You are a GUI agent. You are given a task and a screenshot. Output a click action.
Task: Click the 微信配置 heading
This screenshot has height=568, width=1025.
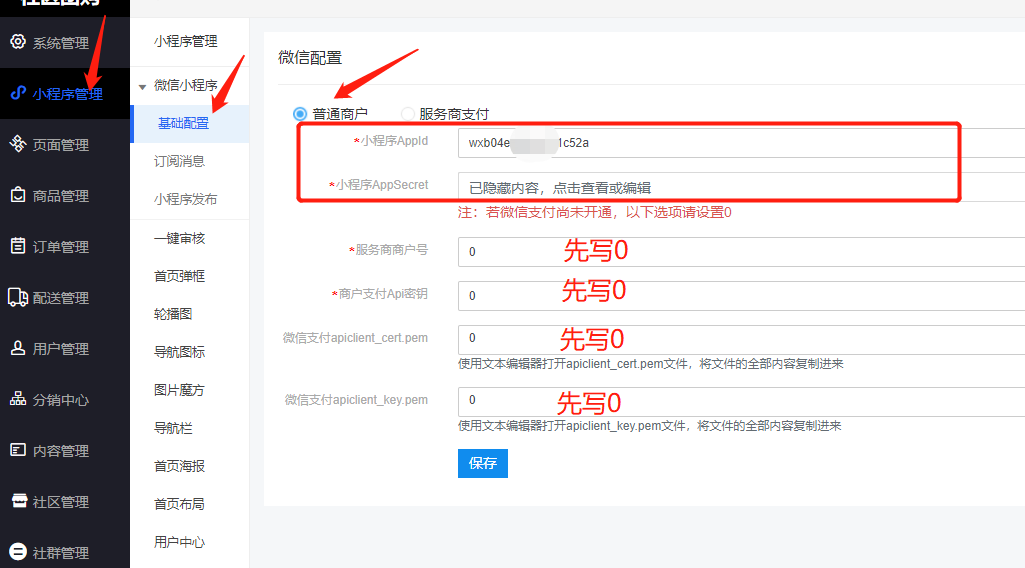point(310,58)
